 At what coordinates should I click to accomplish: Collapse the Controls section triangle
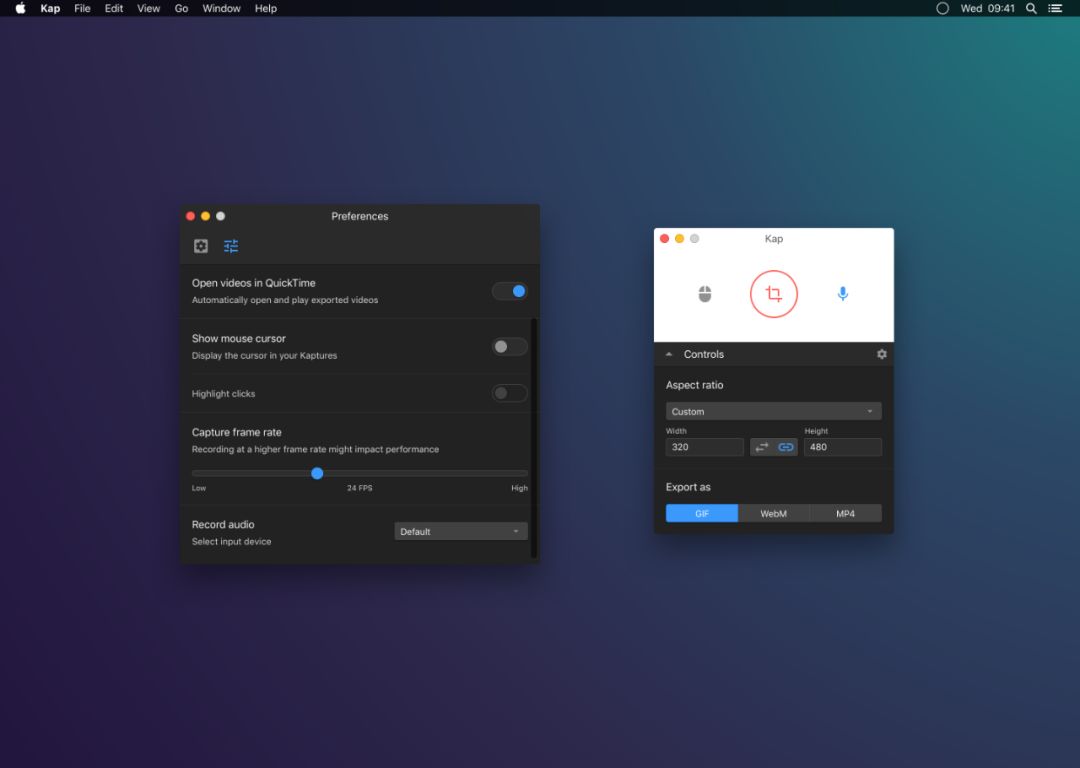coord(669,354)
